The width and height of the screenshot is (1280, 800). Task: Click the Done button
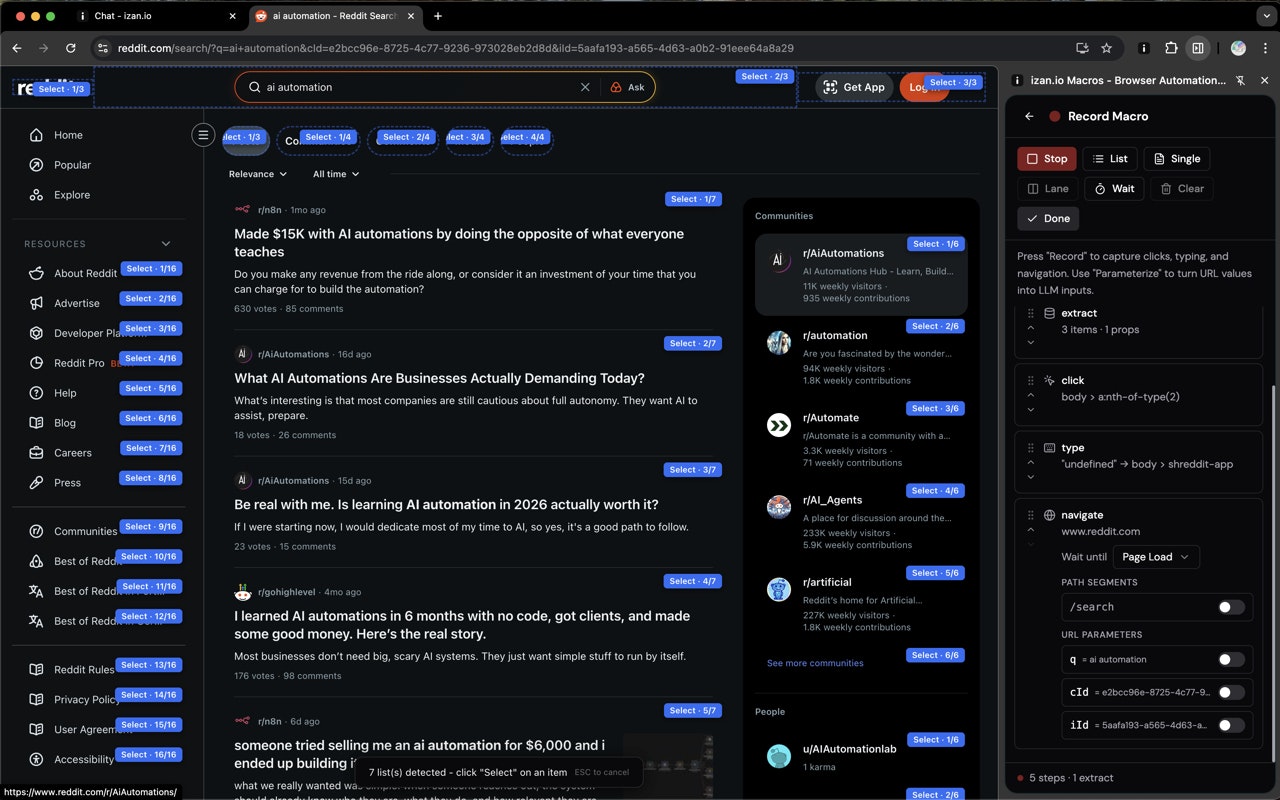1048,218
